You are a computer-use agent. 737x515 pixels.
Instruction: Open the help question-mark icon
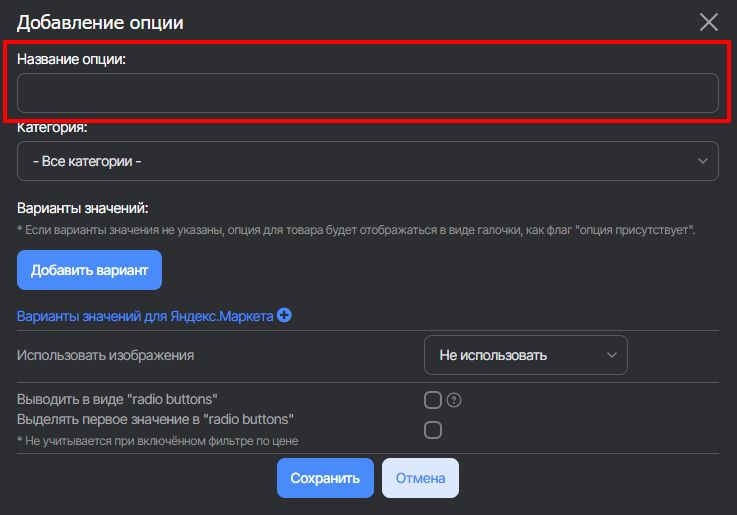coord(454,400)
